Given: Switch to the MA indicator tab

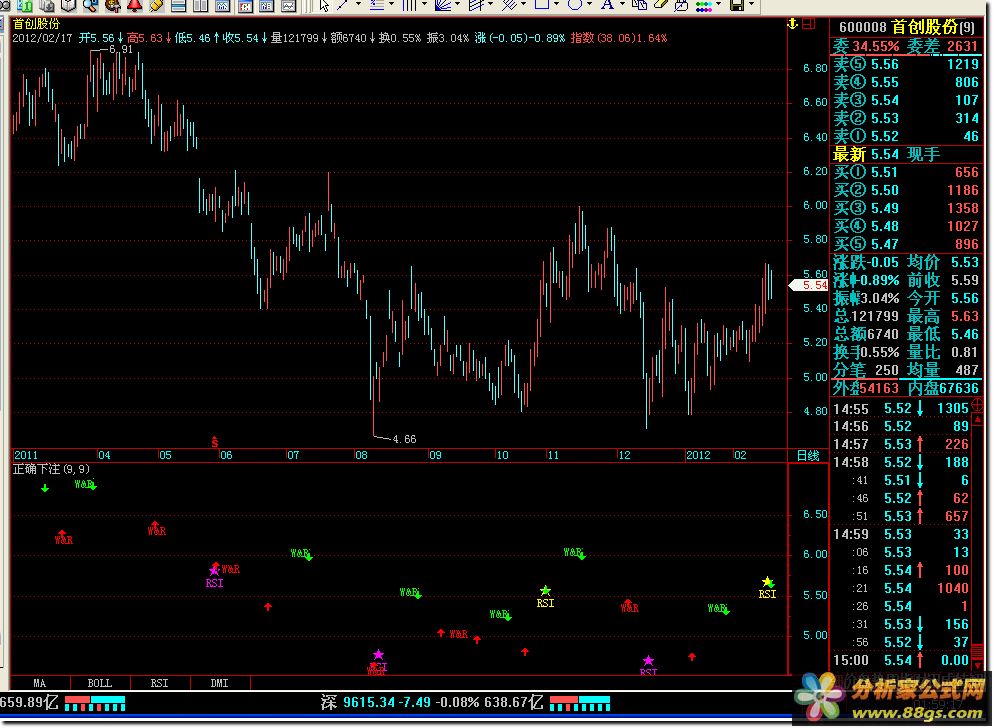Looking at the screenshot, I should point(39,683).
